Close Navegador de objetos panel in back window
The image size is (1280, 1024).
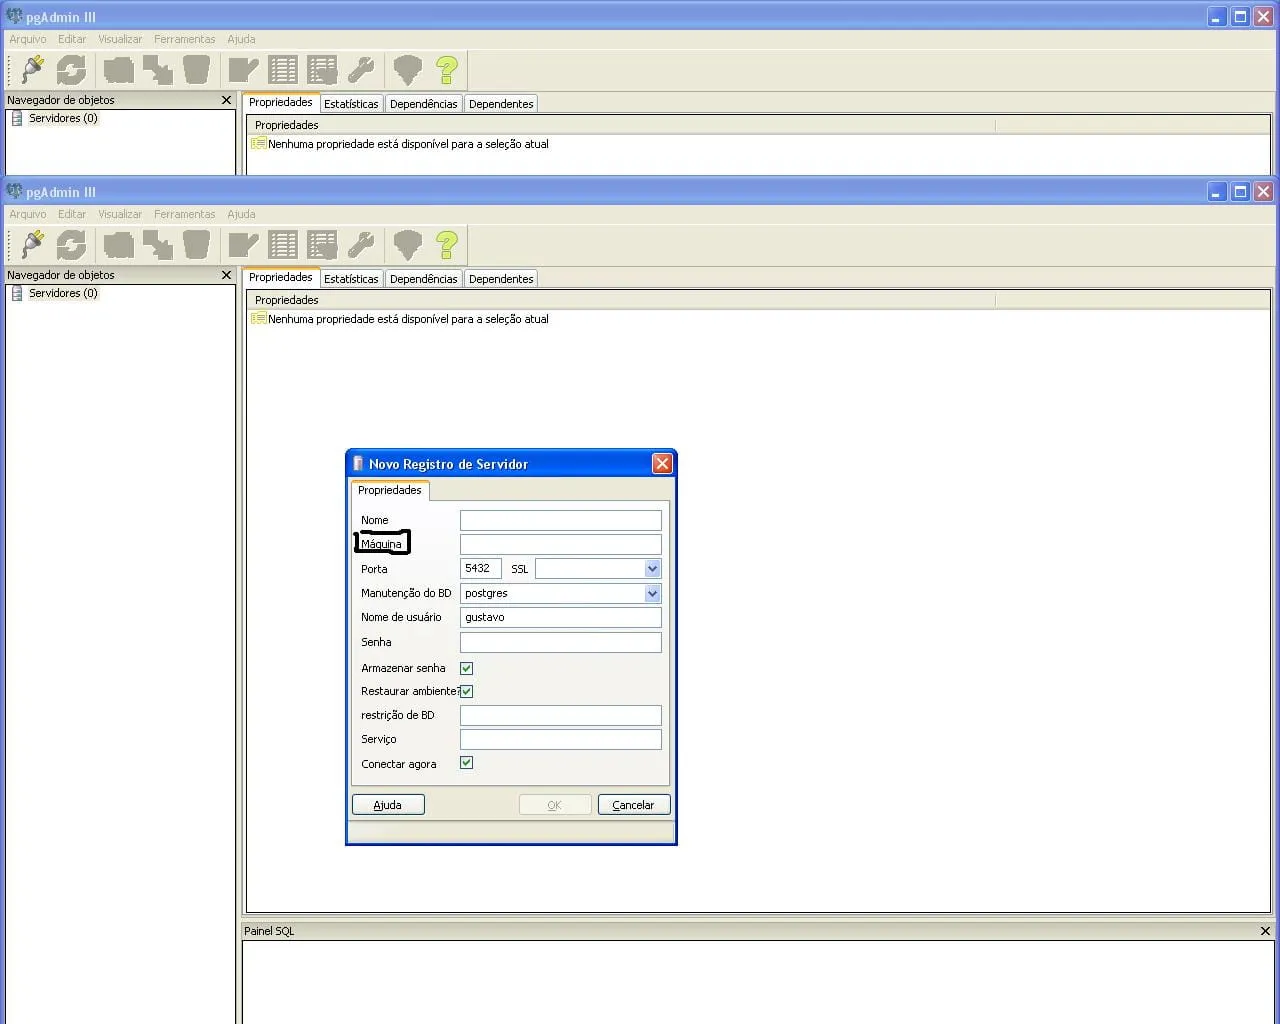[226, 100]
